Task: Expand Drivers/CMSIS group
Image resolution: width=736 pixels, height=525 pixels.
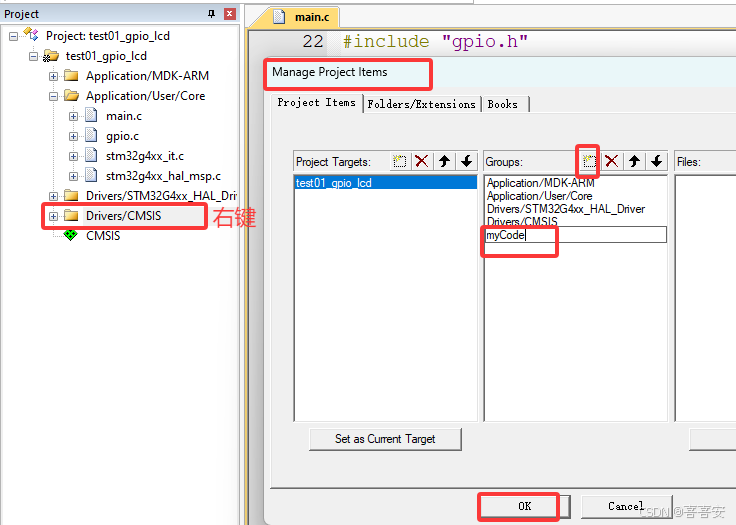Action: pos(54,216)
